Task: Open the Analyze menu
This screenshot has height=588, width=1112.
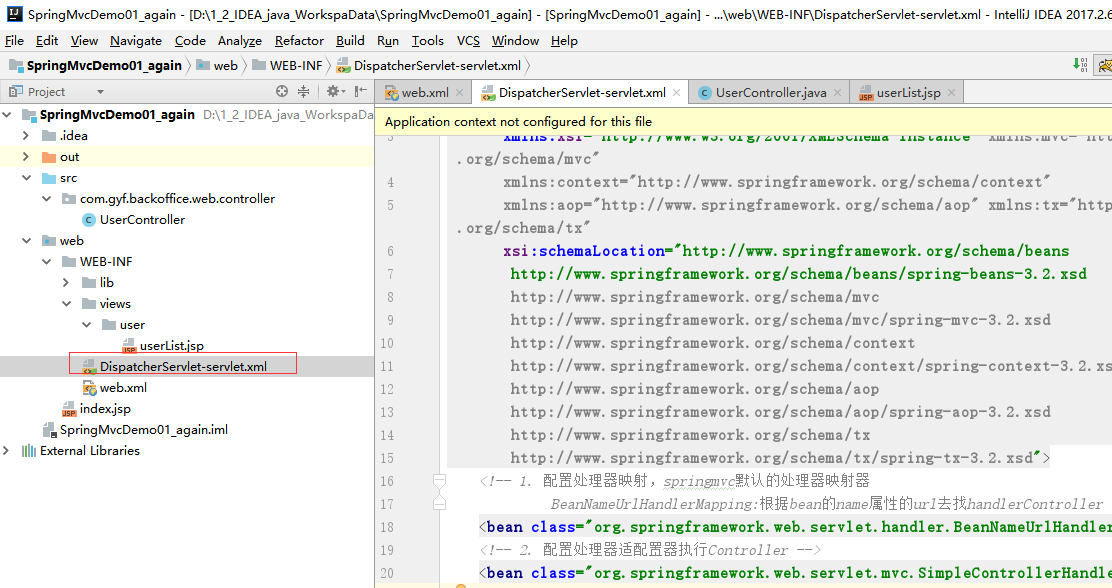Action: [x=240, y=41]
